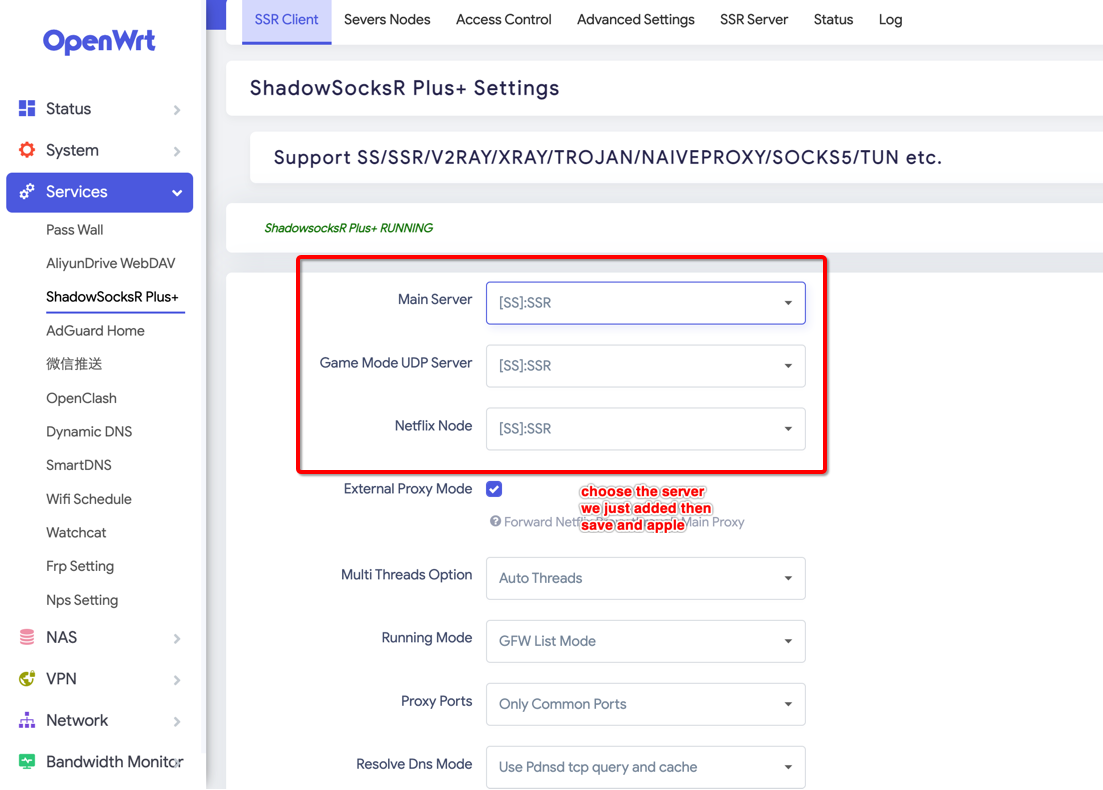Expand the Netflix Node selector
Viewport: 1103px width, 790px height.
pos(645,429)
